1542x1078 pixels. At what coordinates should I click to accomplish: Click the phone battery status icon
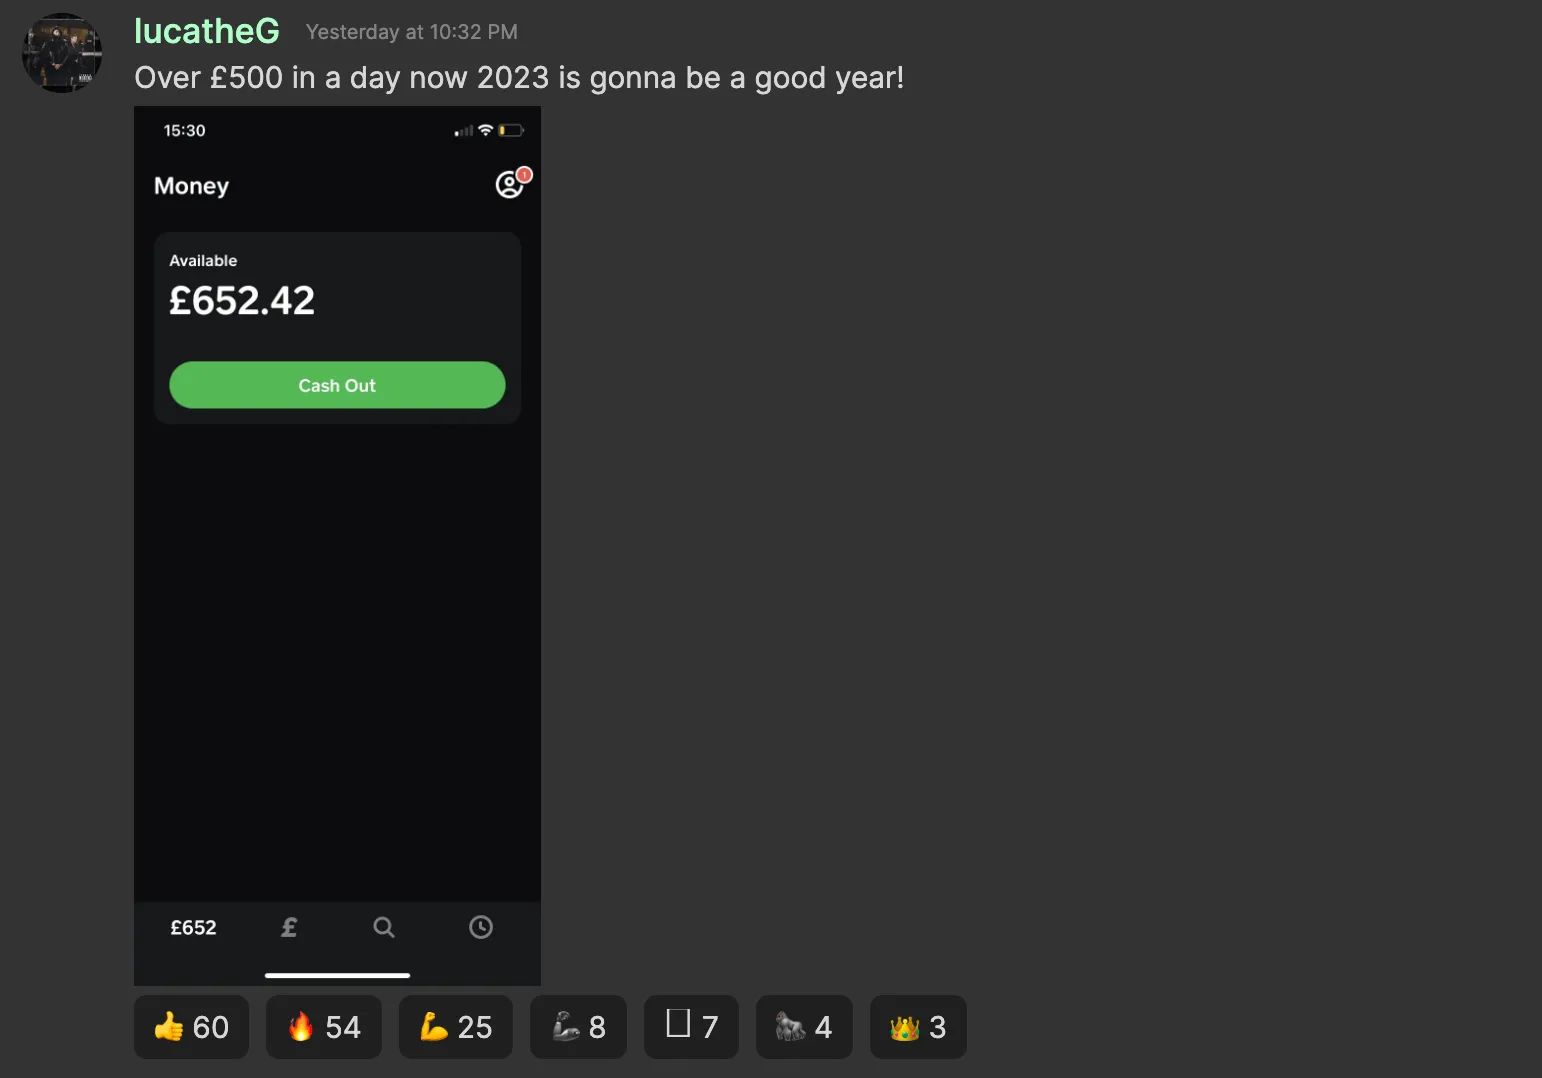[511, 131]
